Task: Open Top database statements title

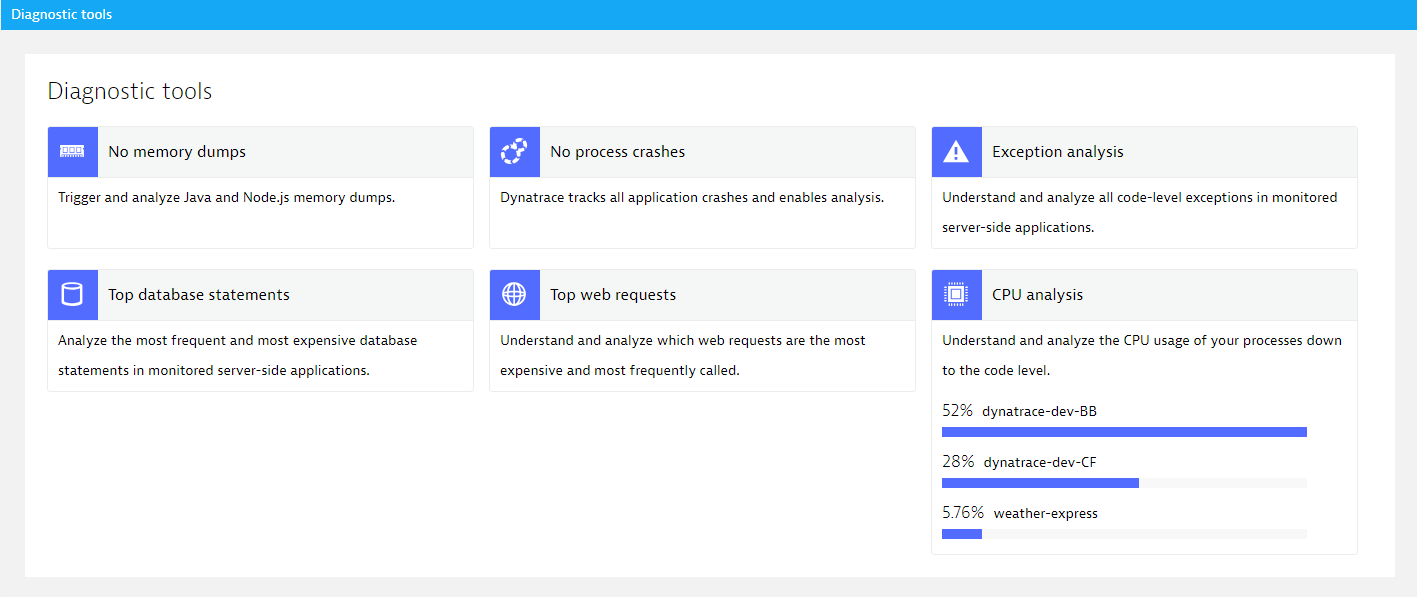Action: tap(199, 295)
